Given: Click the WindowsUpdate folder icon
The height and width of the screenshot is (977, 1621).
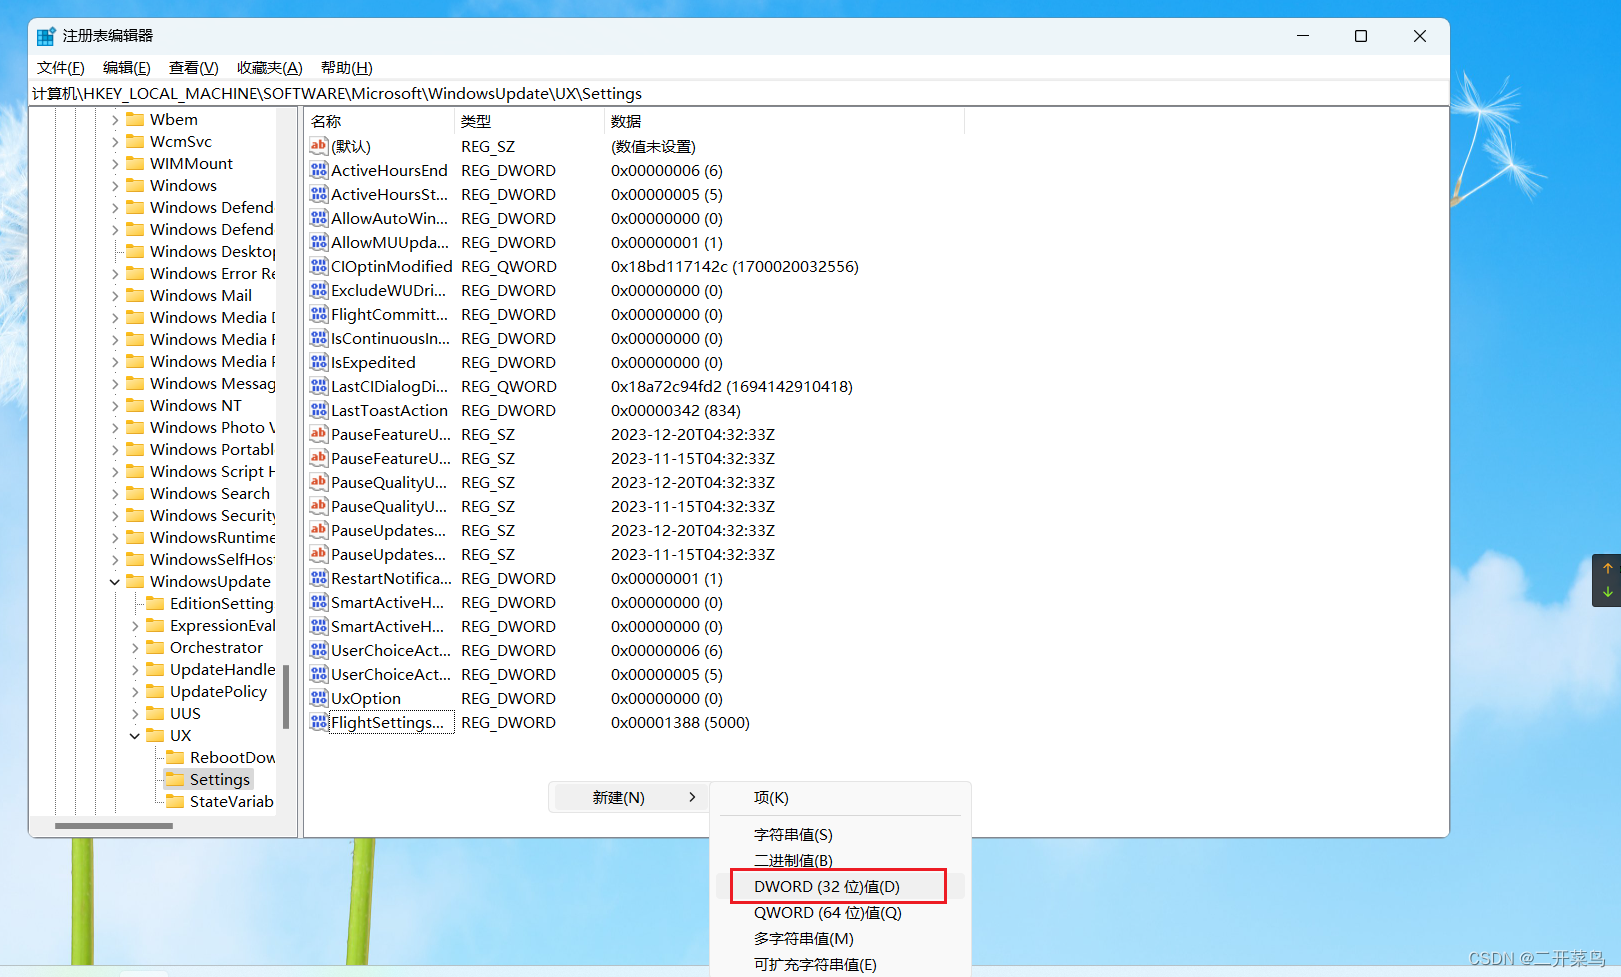Looking at the screenshot, I should pyautogui.click(x=135, y=581).
